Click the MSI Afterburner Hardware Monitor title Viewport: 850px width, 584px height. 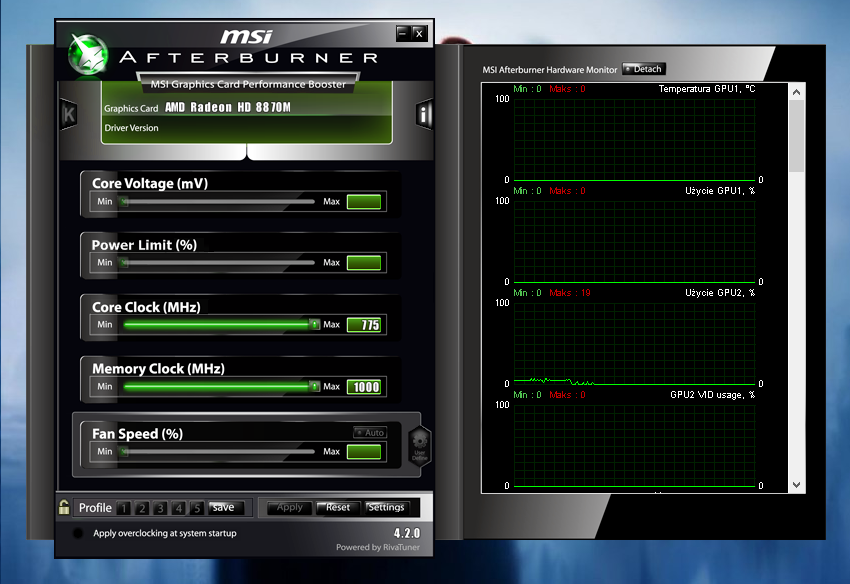point(550,69)
